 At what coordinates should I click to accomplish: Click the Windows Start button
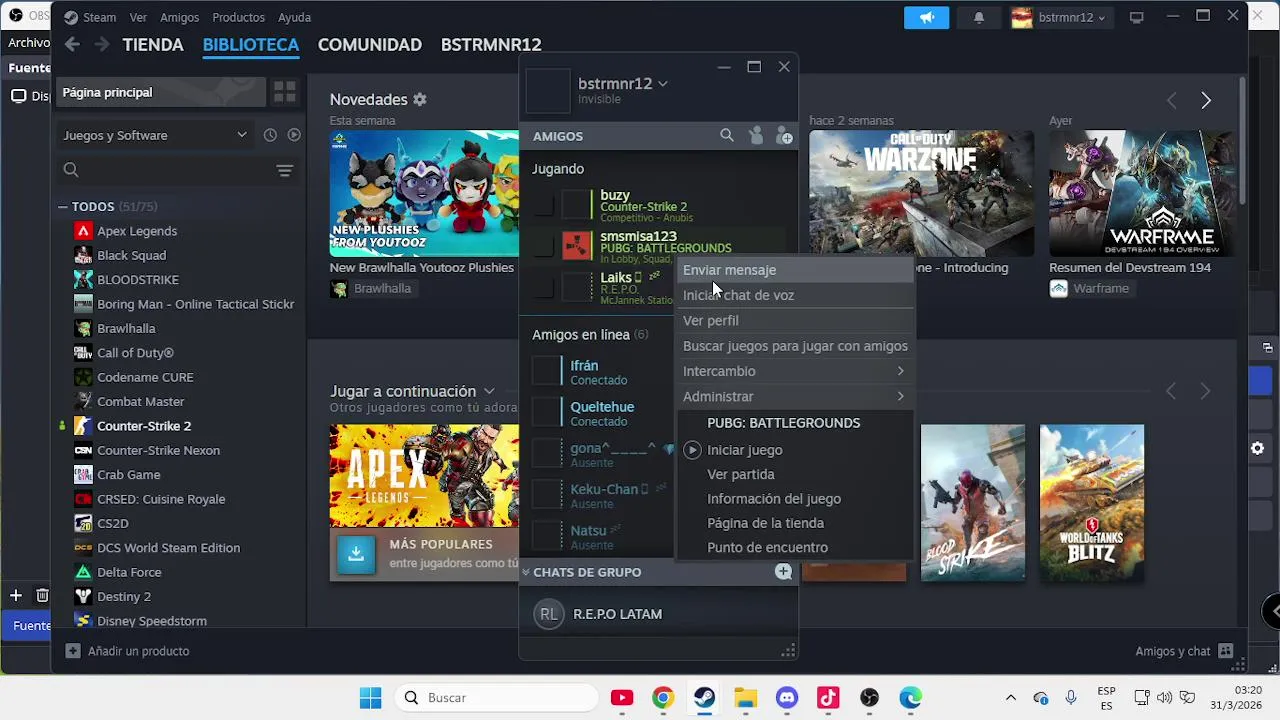tap(370, 698)
